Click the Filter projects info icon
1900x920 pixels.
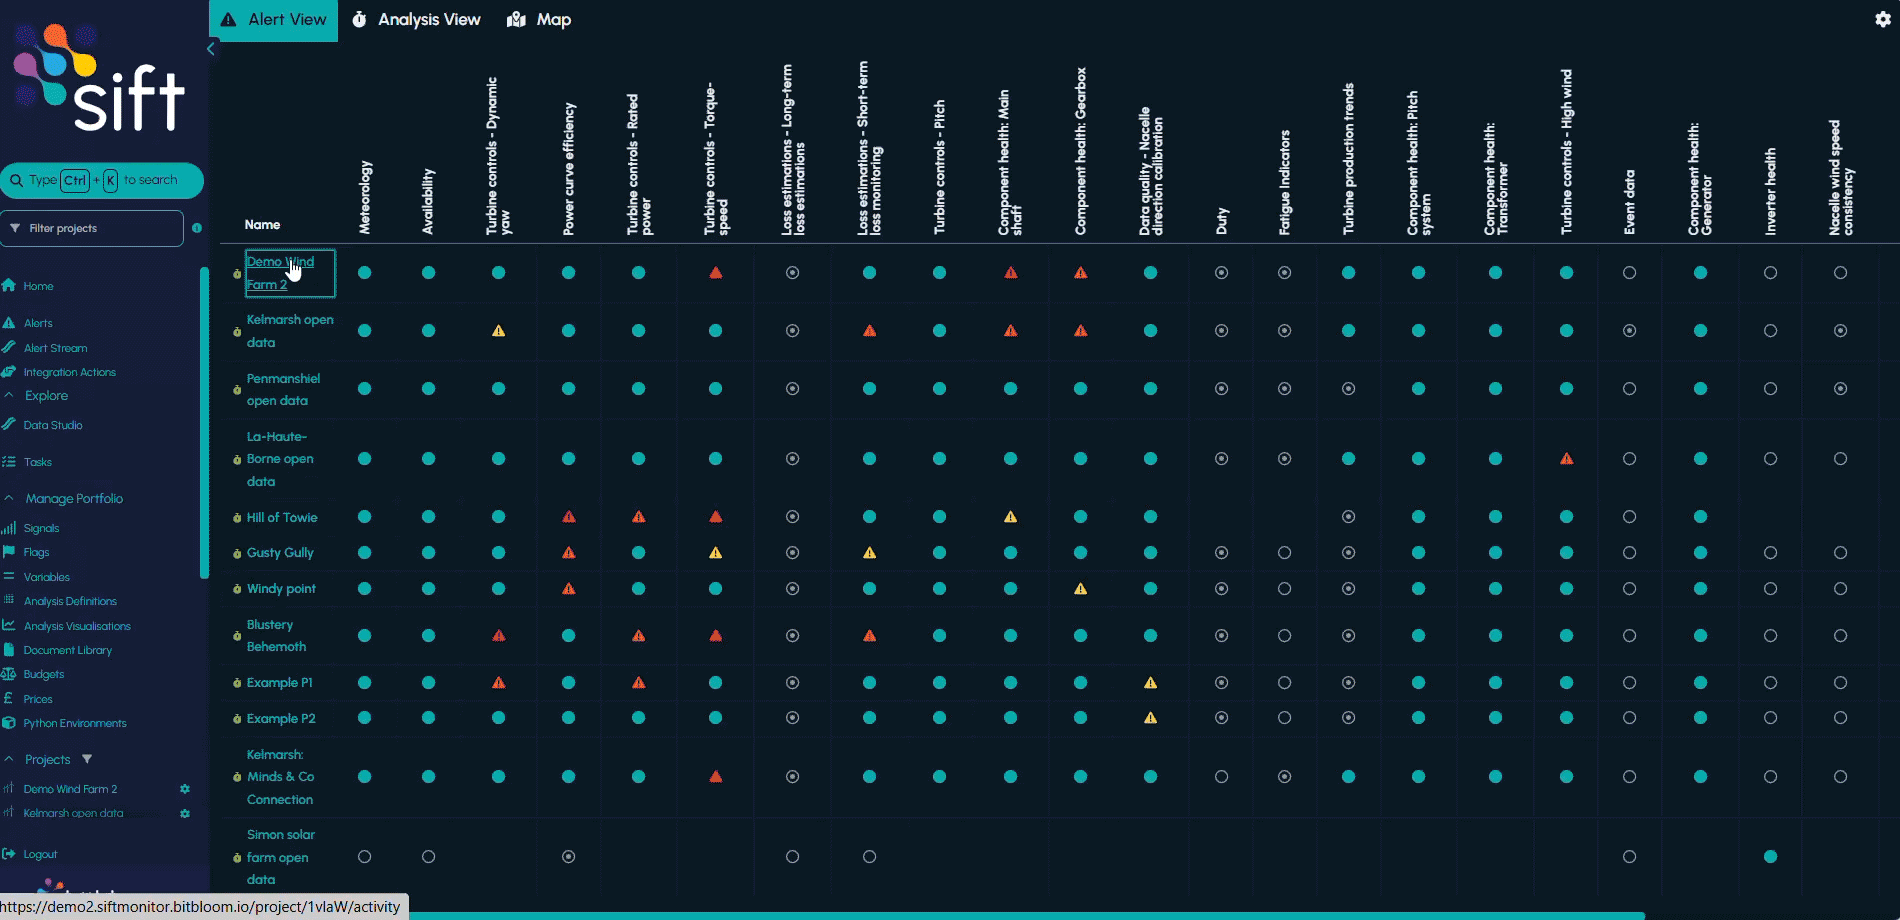coord(197,228)
